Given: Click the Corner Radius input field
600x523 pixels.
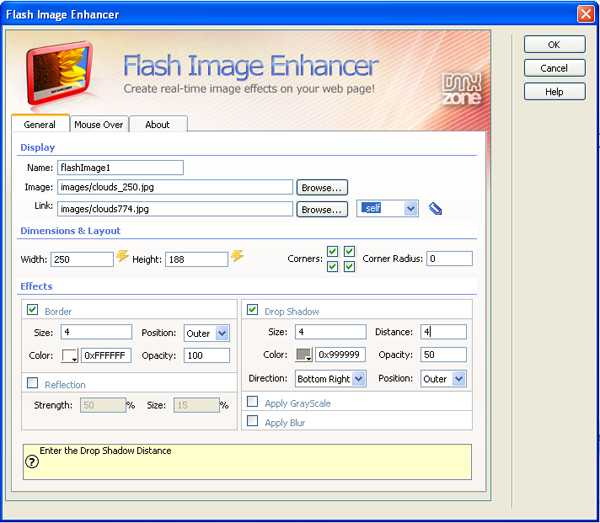Looking at the screenshot, I should coord(450,259).
